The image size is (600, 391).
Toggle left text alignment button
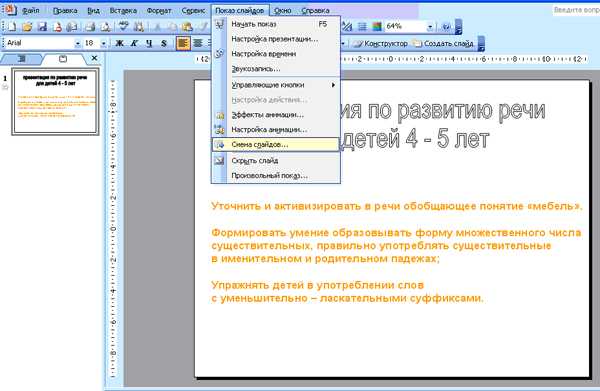[183, 43]
